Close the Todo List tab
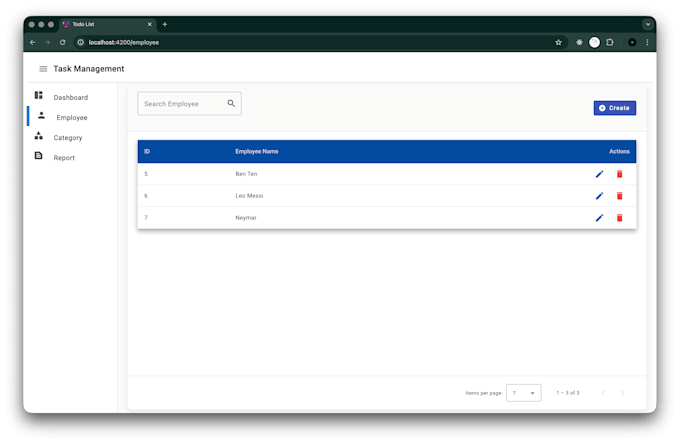The image size is (680, 444). (150, 24)
